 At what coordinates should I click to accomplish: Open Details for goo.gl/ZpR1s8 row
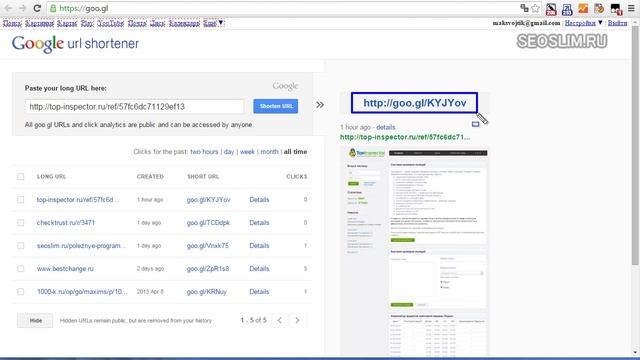(x=259, y=269)
